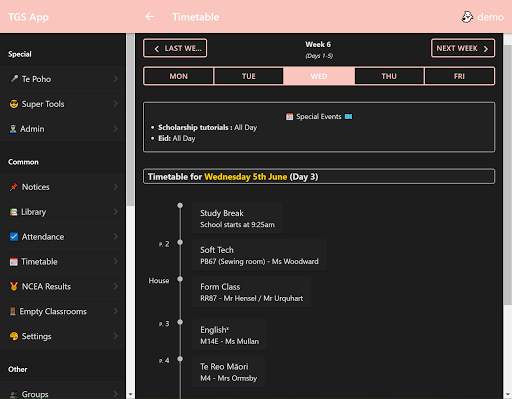Click the Timetable calendar icon in sidebar
The image size is (512, 399).
[x=14, y=261]
